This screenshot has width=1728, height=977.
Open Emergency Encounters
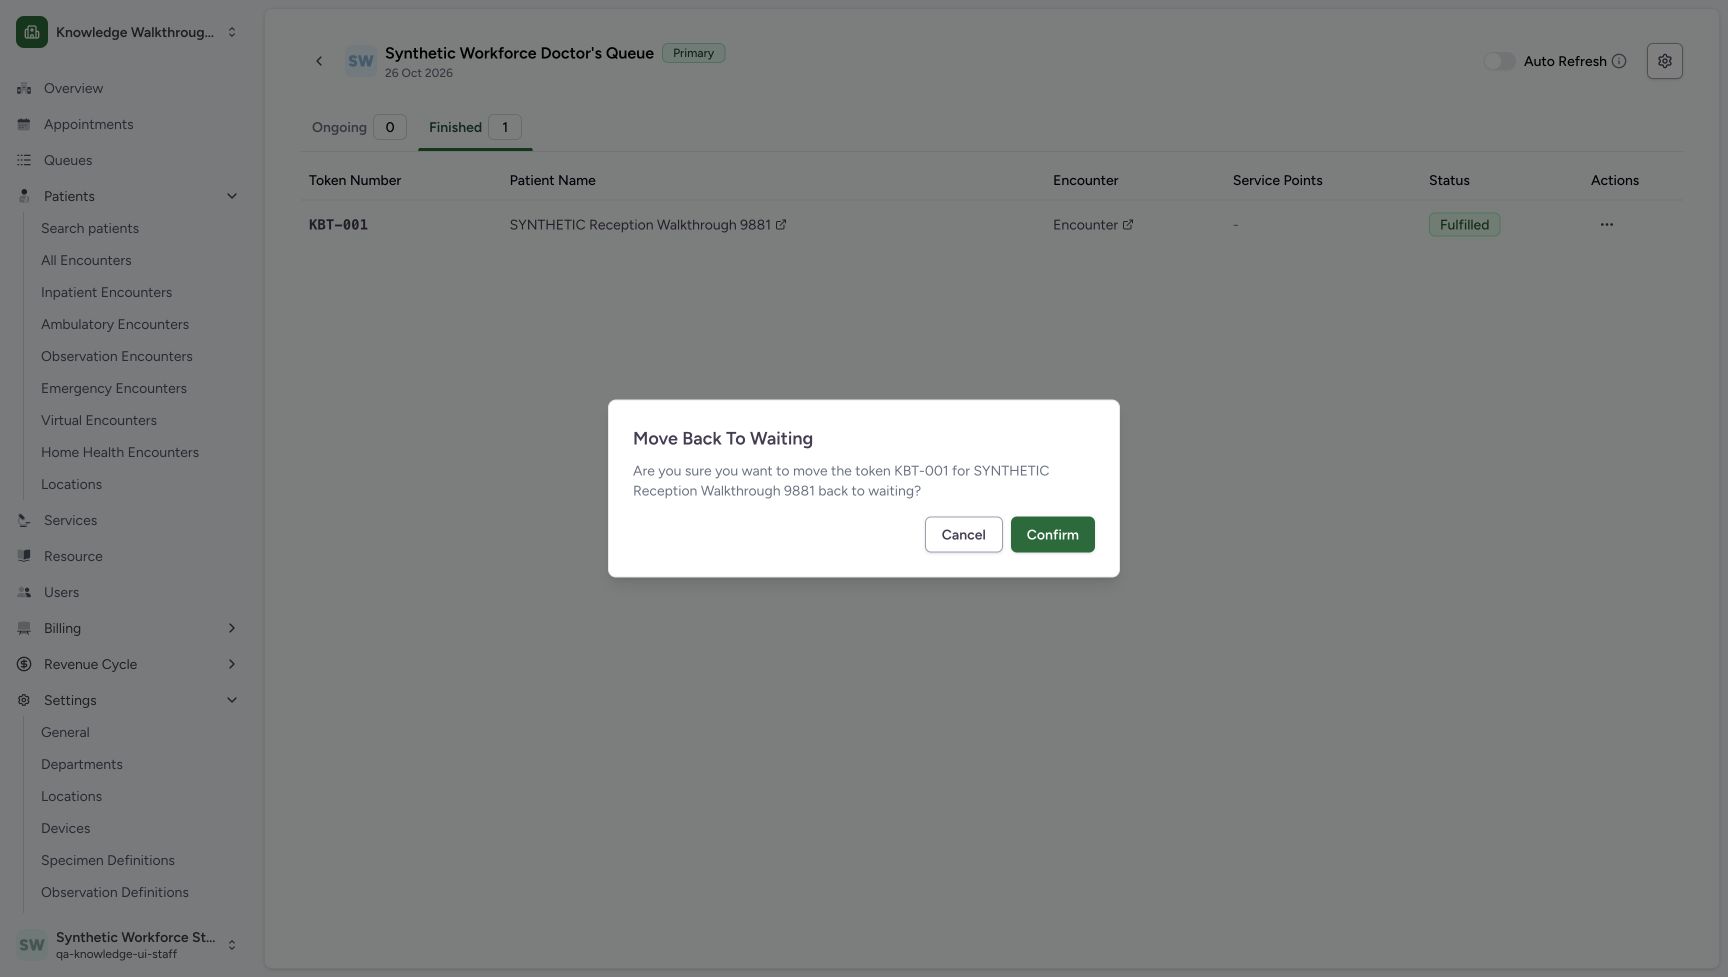(114, 388)
